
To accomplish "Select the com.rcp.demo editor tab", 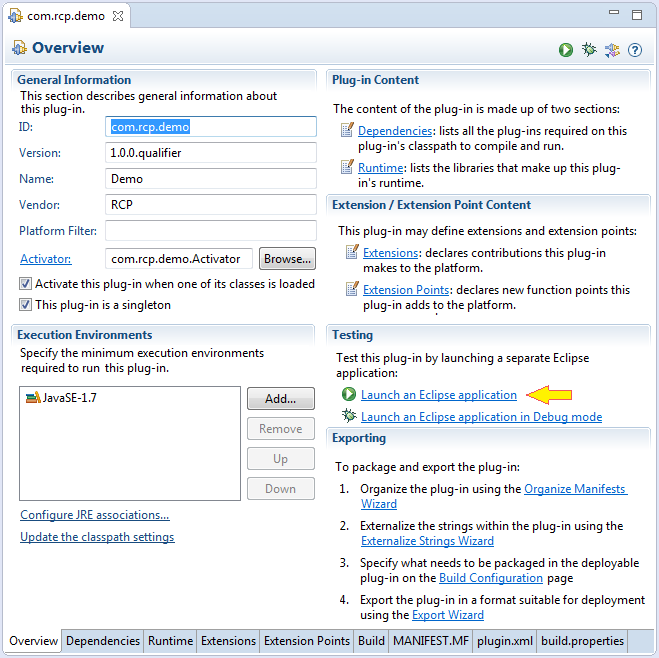I will click(66, 16).
